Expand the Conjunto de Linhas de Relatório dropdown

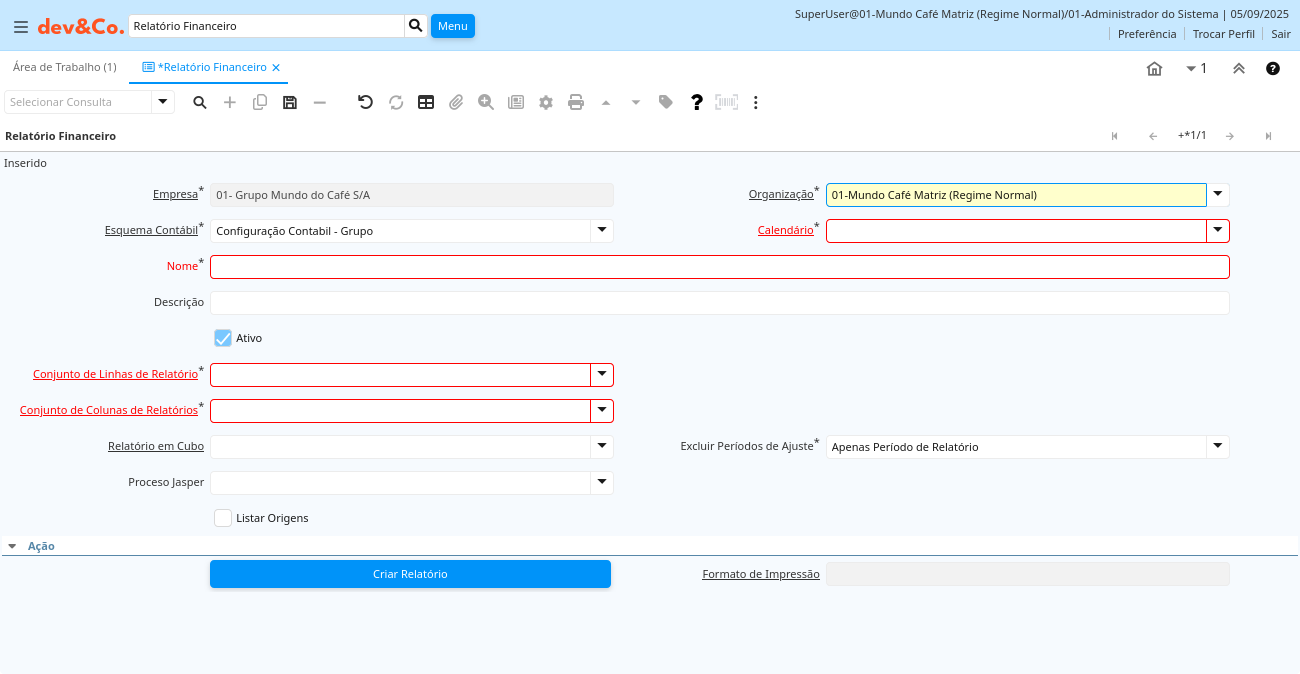coord(602,375)
